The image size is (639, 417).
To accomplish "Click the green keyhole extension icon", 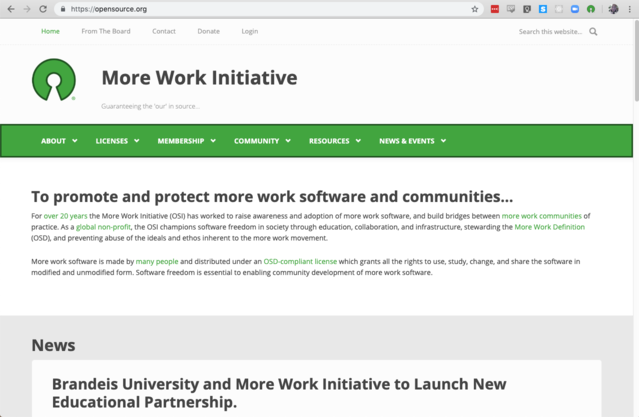I will [x=591, y=9].
